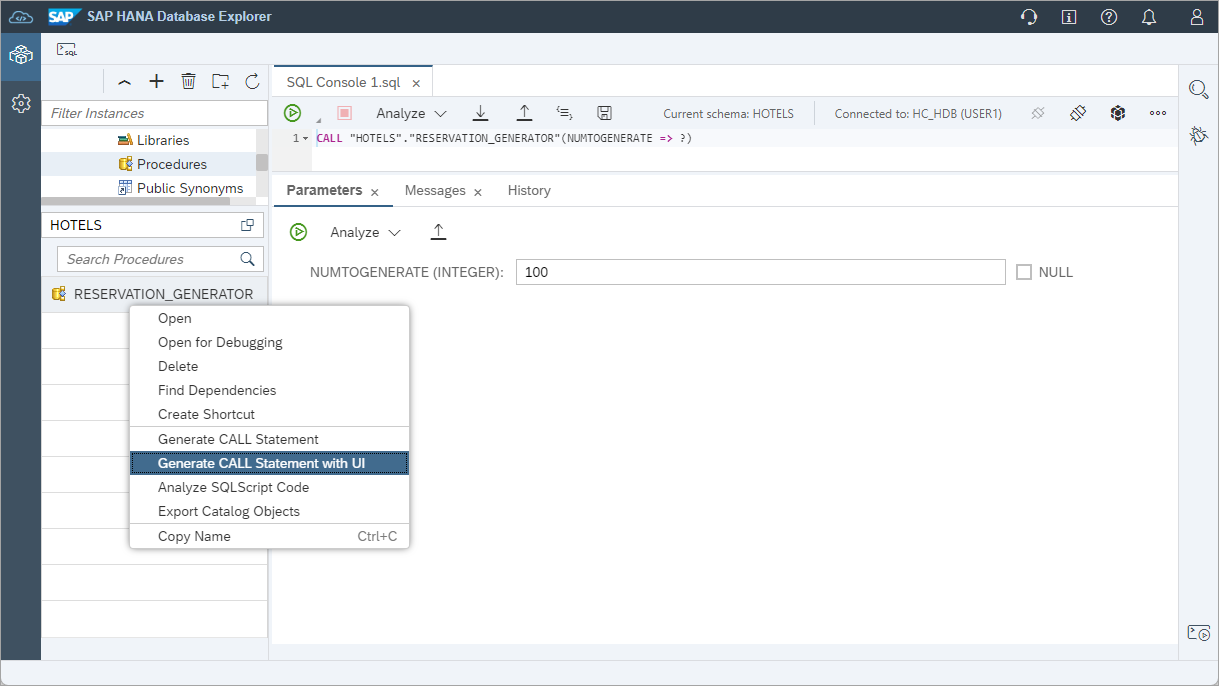Expand the run button options arrow
The height and width of the screenshot is (686, 1219).
point(318,119)
